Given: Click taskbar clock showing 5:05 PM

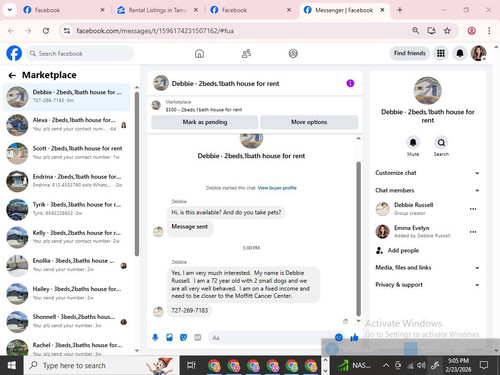Looking at the screenshot, I should point(458,365).
